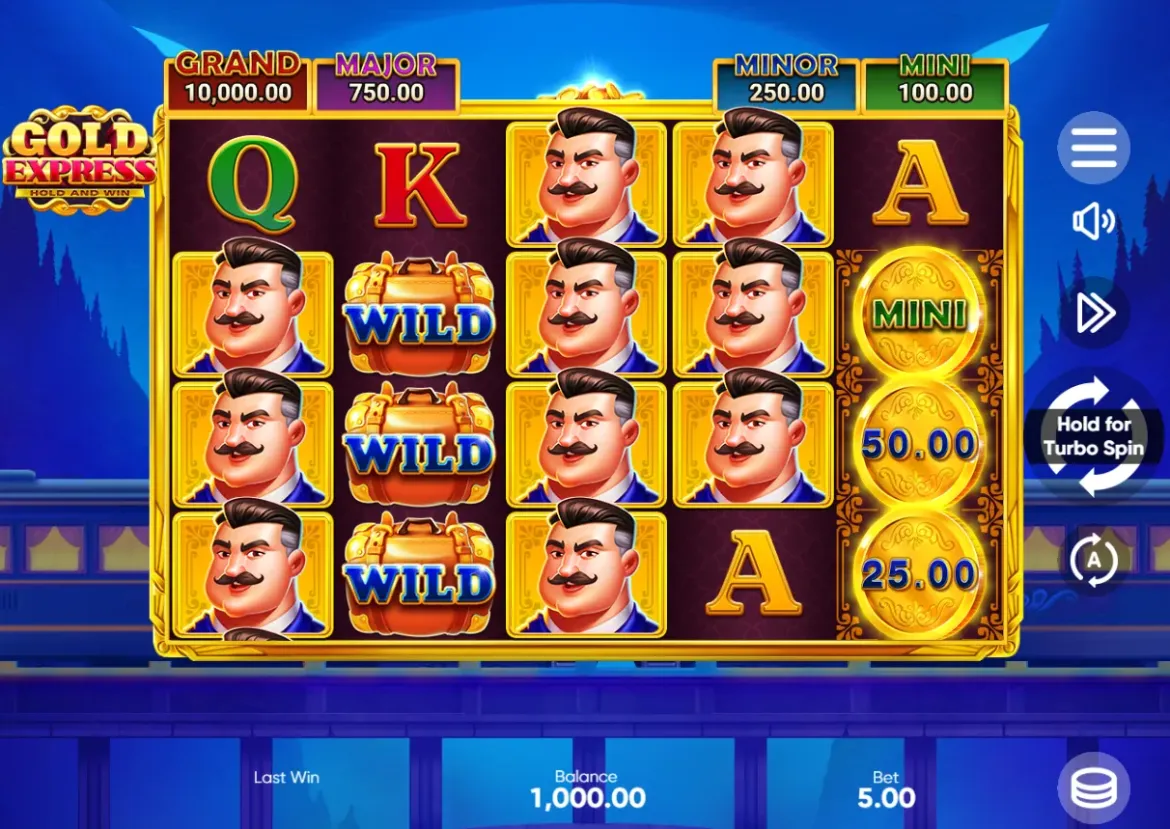Screen dimensions: 1170x829
Task: Select the Bet 5.00 amount
Action: [x=886, y=790]
